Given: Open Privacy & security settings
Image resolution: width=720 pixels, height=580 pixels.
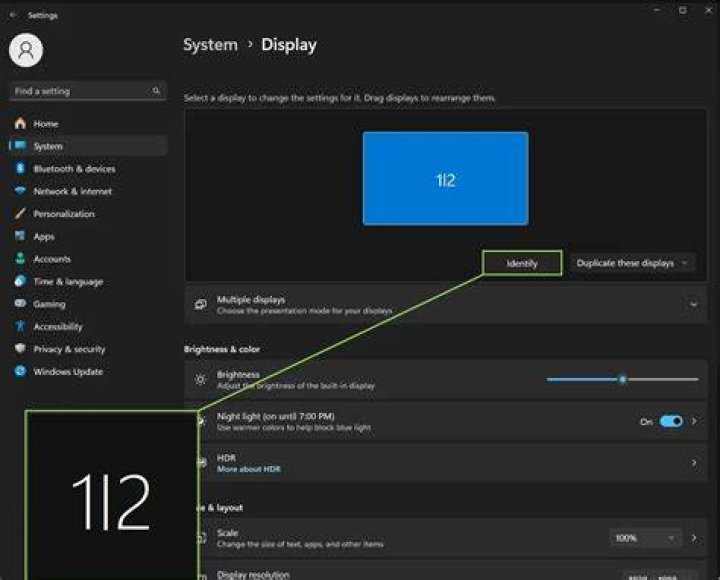Looking at the screenshot, I should (87, 349).
